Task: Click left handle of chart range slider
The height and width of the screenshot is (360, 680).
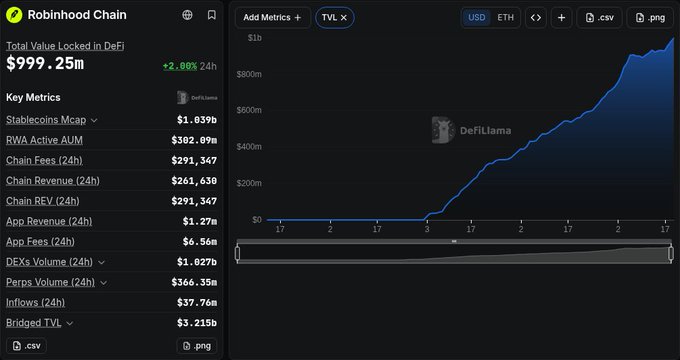Action: [237, 253]
